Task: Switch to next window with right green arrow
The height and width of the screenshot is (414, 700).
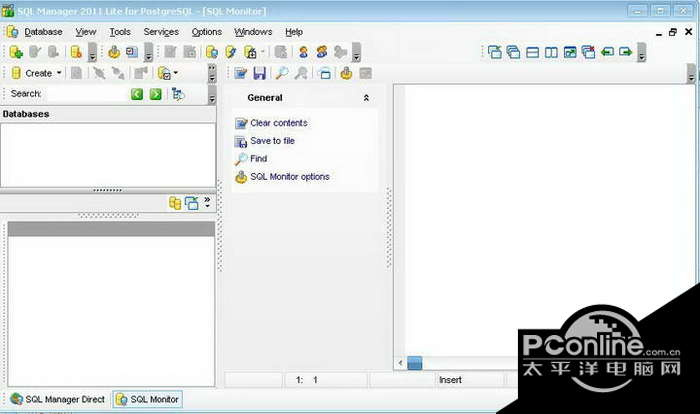Action: pos(626,52)
